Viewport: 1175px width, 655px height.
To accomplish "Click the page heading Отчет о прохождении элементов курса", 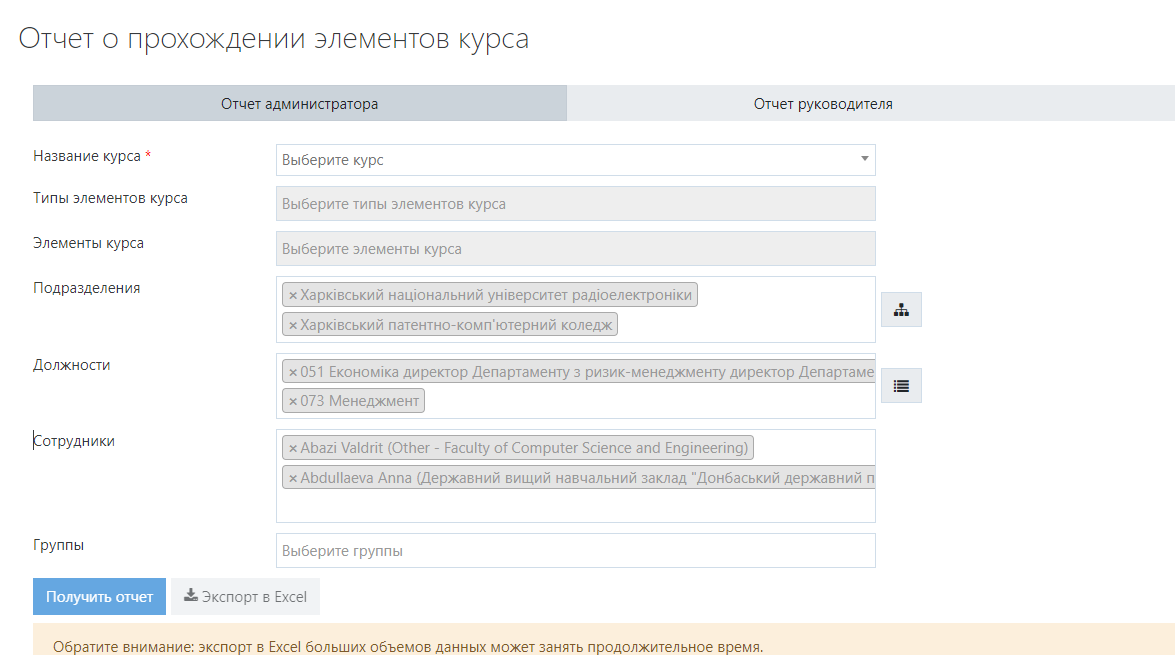I will [274, 39].
